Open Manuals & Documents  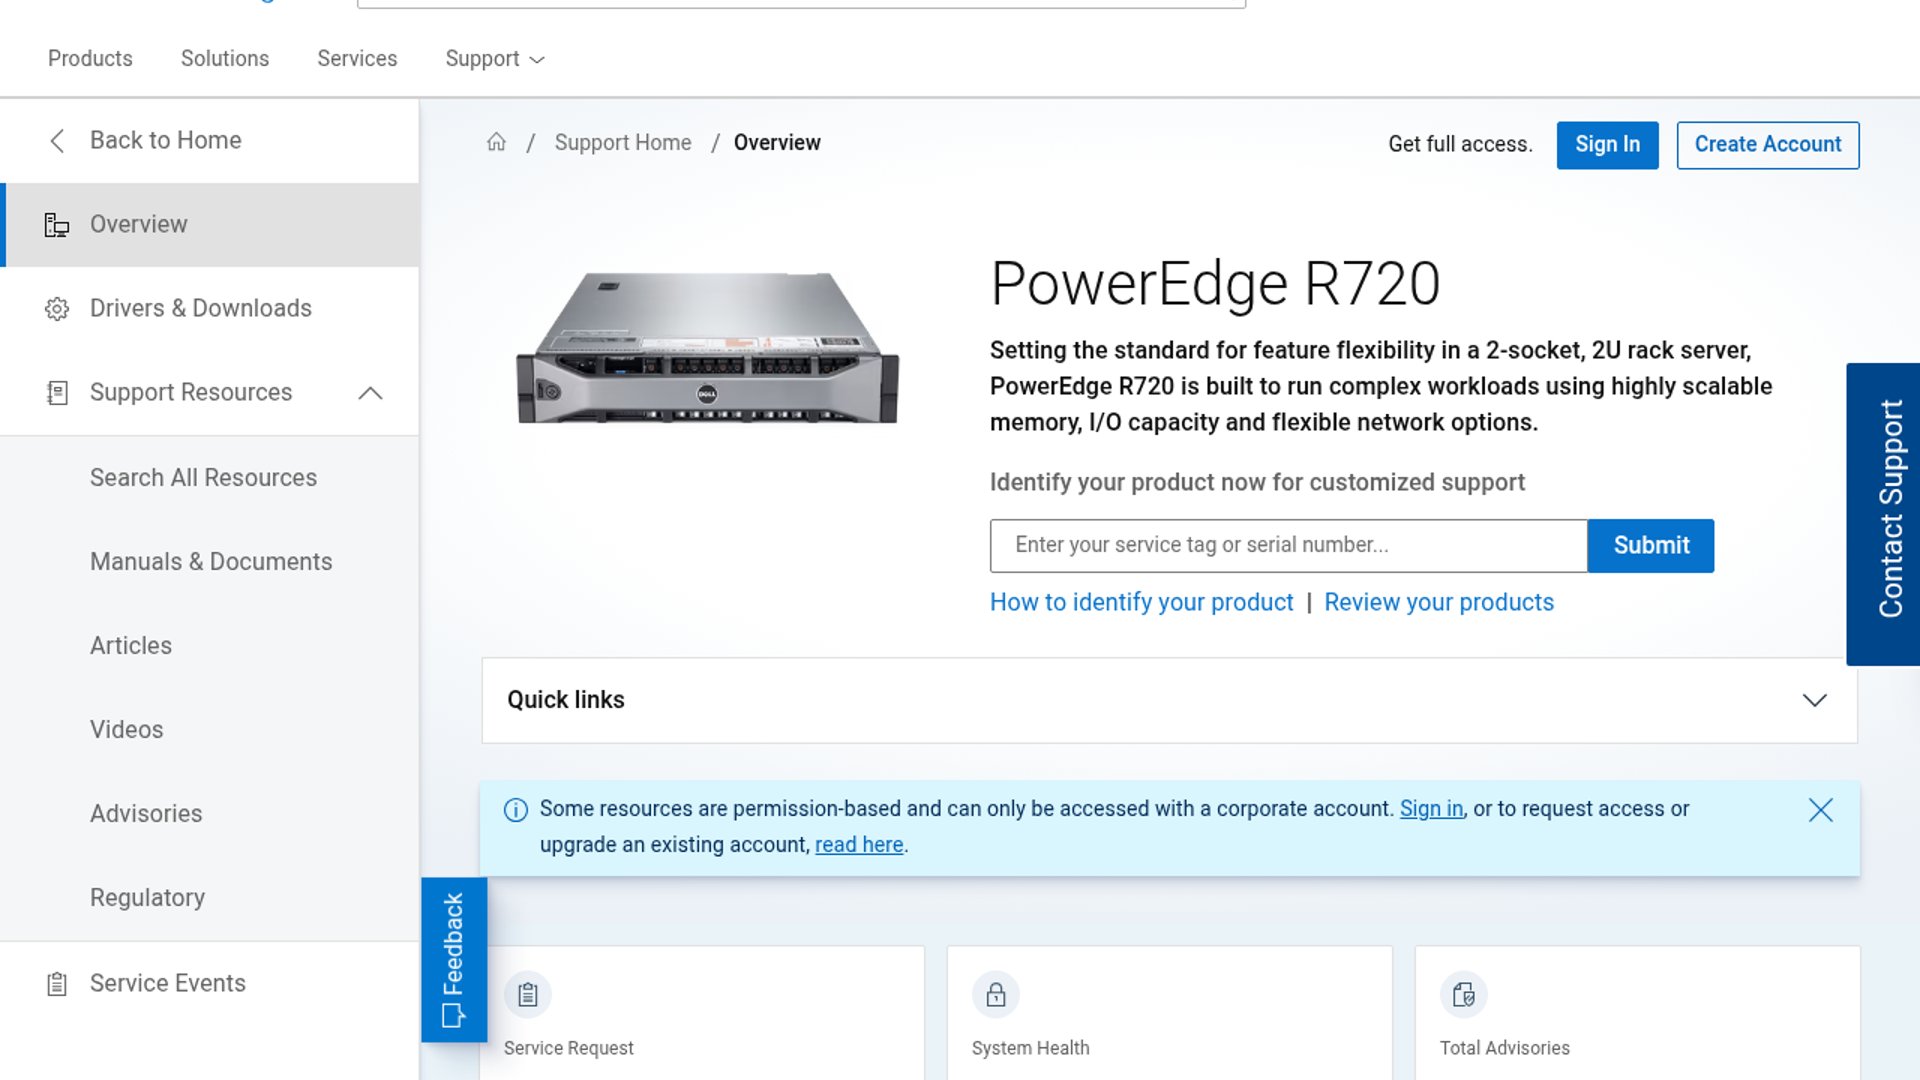click(211, 562)
